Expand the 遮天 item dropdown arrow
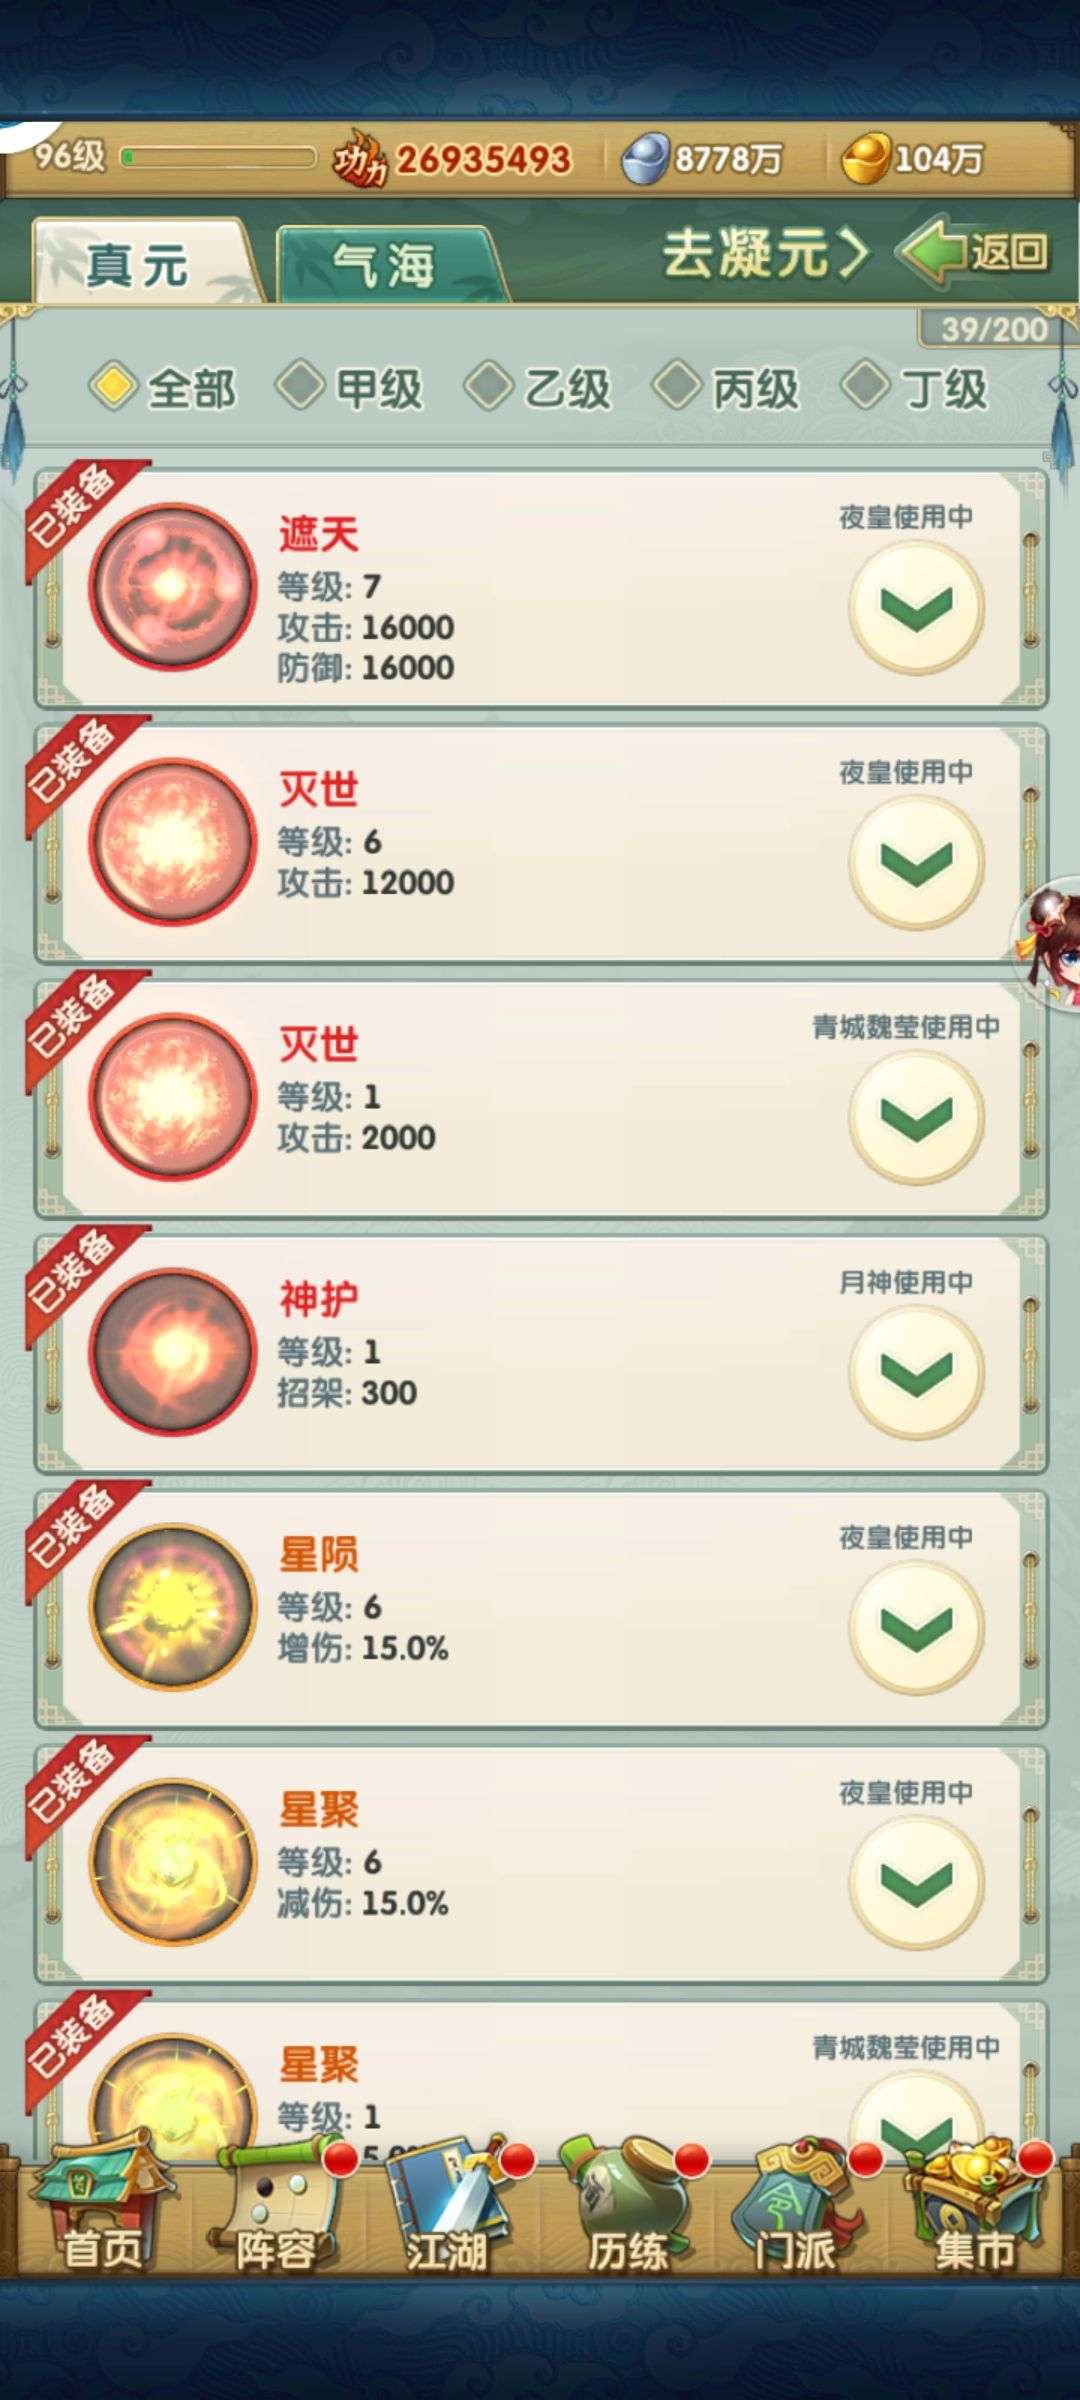Image resolution: width=1080 pixels, height=2400 pixels. (917, 607)
